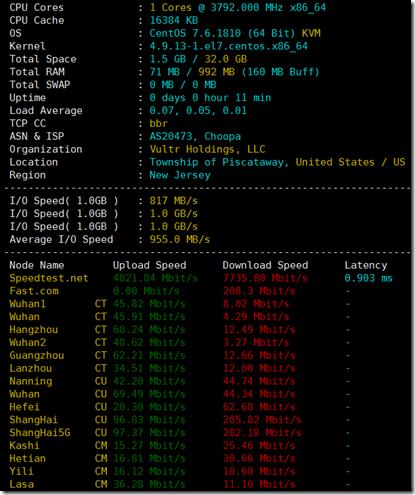Click Organization value 'Vultr Holdings, LLC'
This screenshot has width=415, height=495.
pos(207,149)
